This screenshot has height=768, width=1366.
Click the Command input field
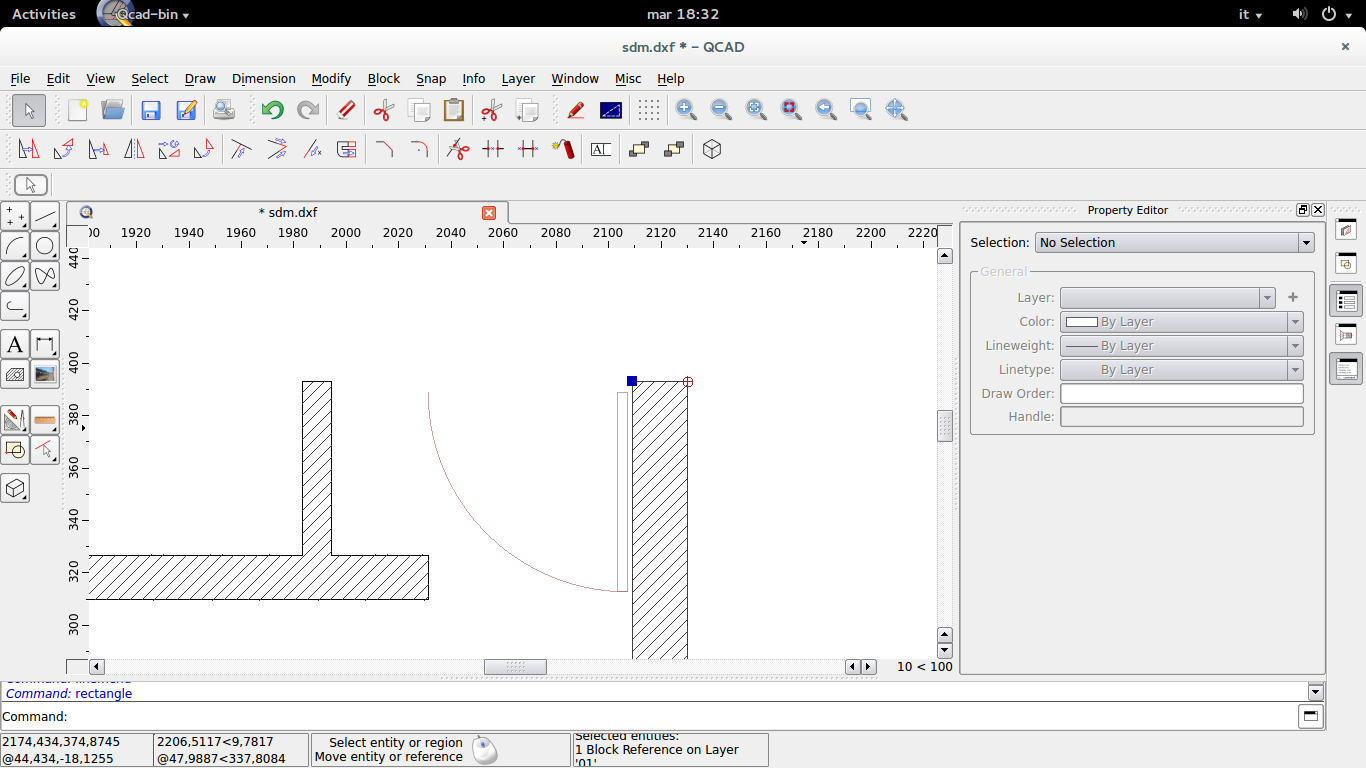(683, 716)
